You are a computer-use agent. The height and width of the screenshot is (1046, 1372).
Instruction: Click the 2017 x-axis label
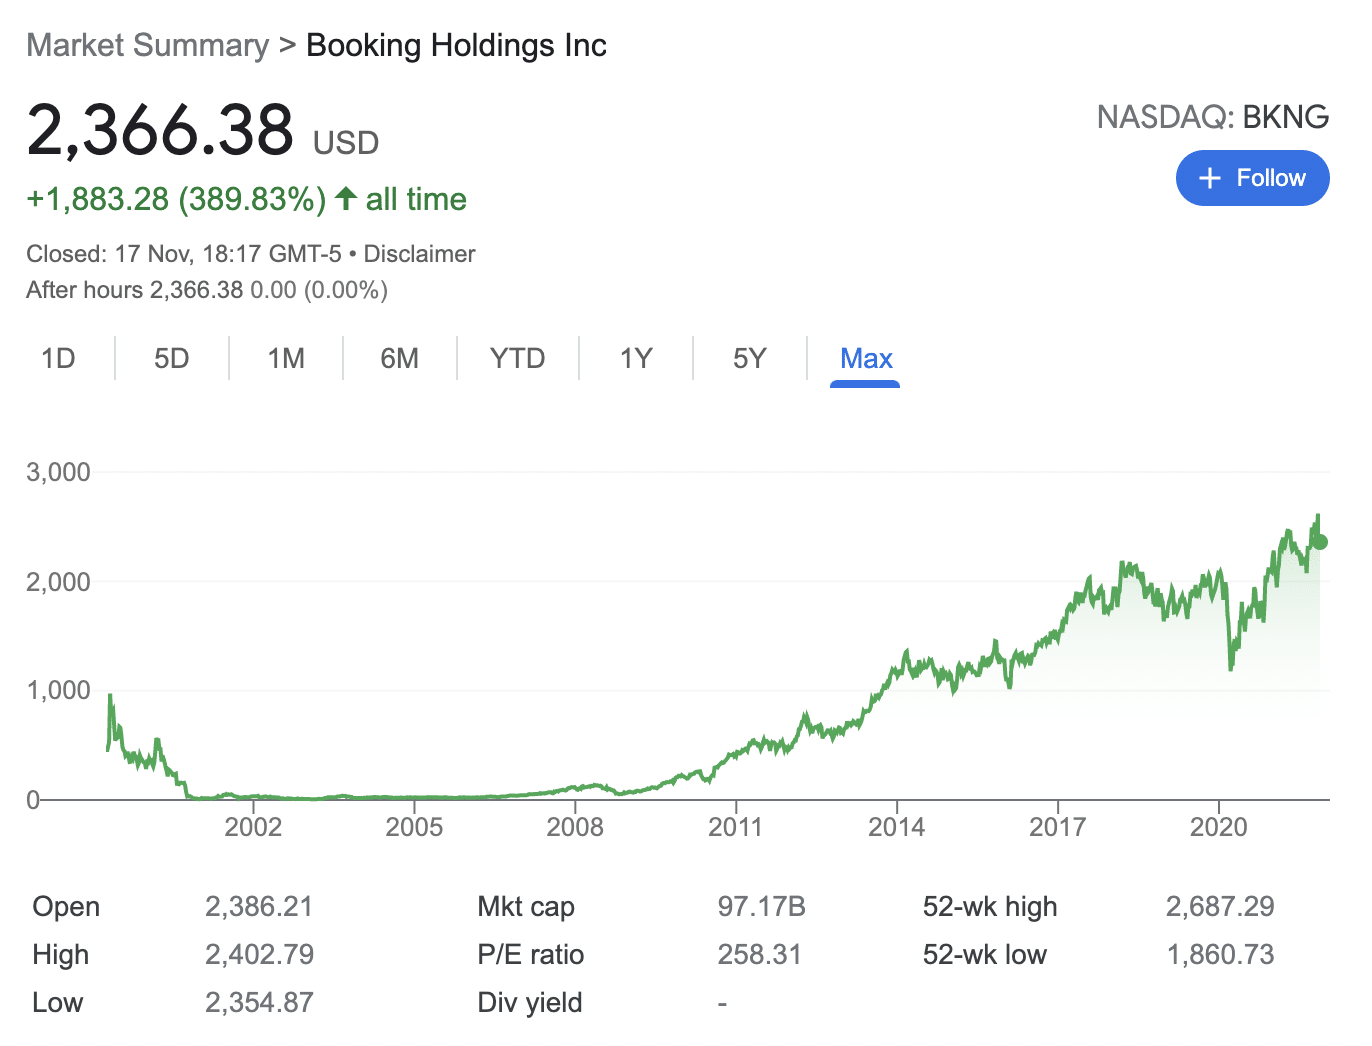[1057, 827]
